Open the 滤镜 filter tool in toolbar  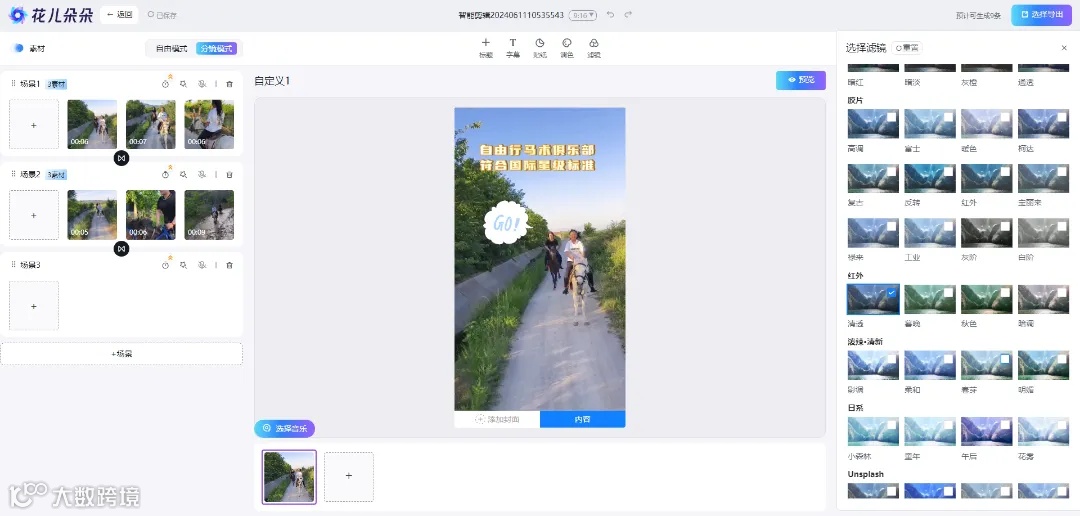point(594,48)
